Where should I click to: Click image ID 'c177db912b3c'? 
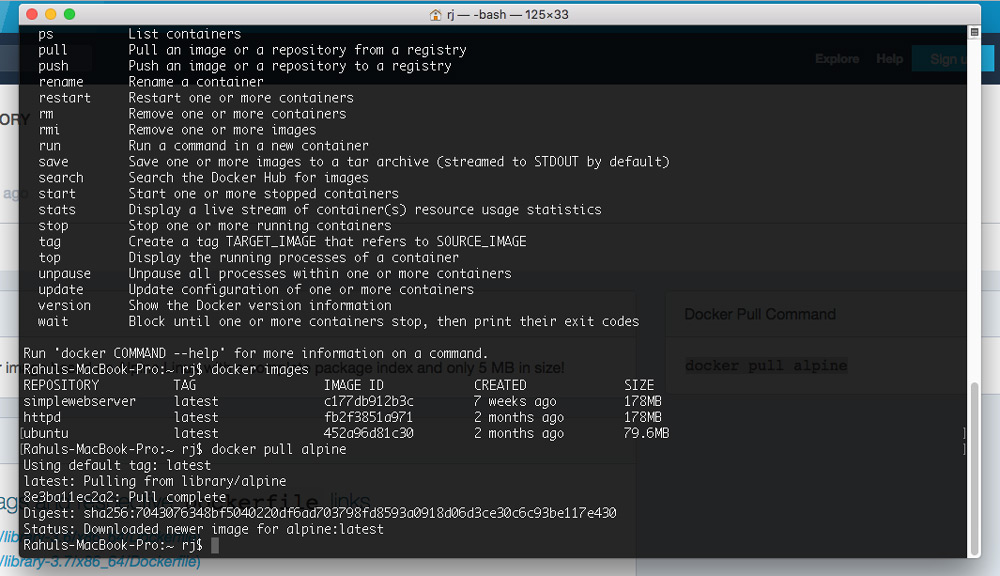click(x=369, y=401)
